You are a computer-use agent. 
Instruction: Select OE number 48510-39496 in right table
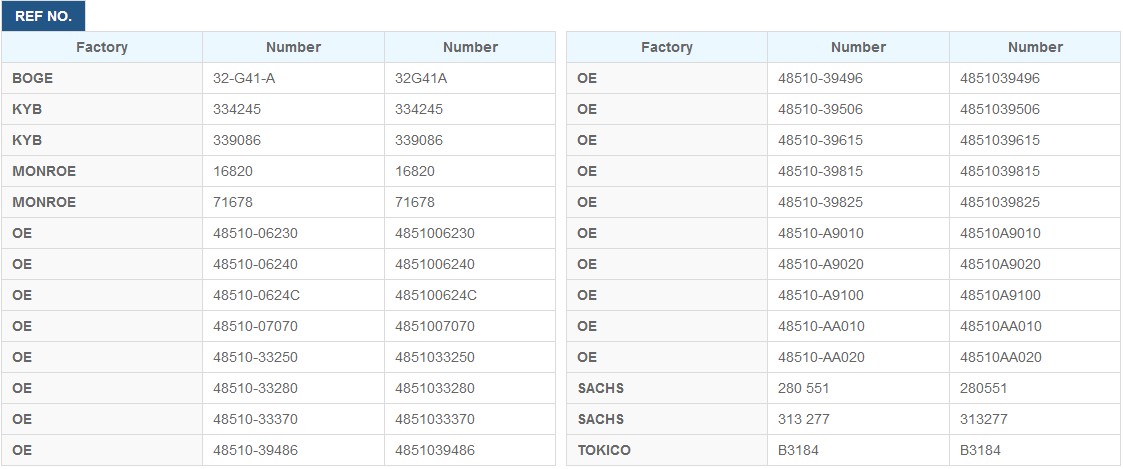click(859, 78)
